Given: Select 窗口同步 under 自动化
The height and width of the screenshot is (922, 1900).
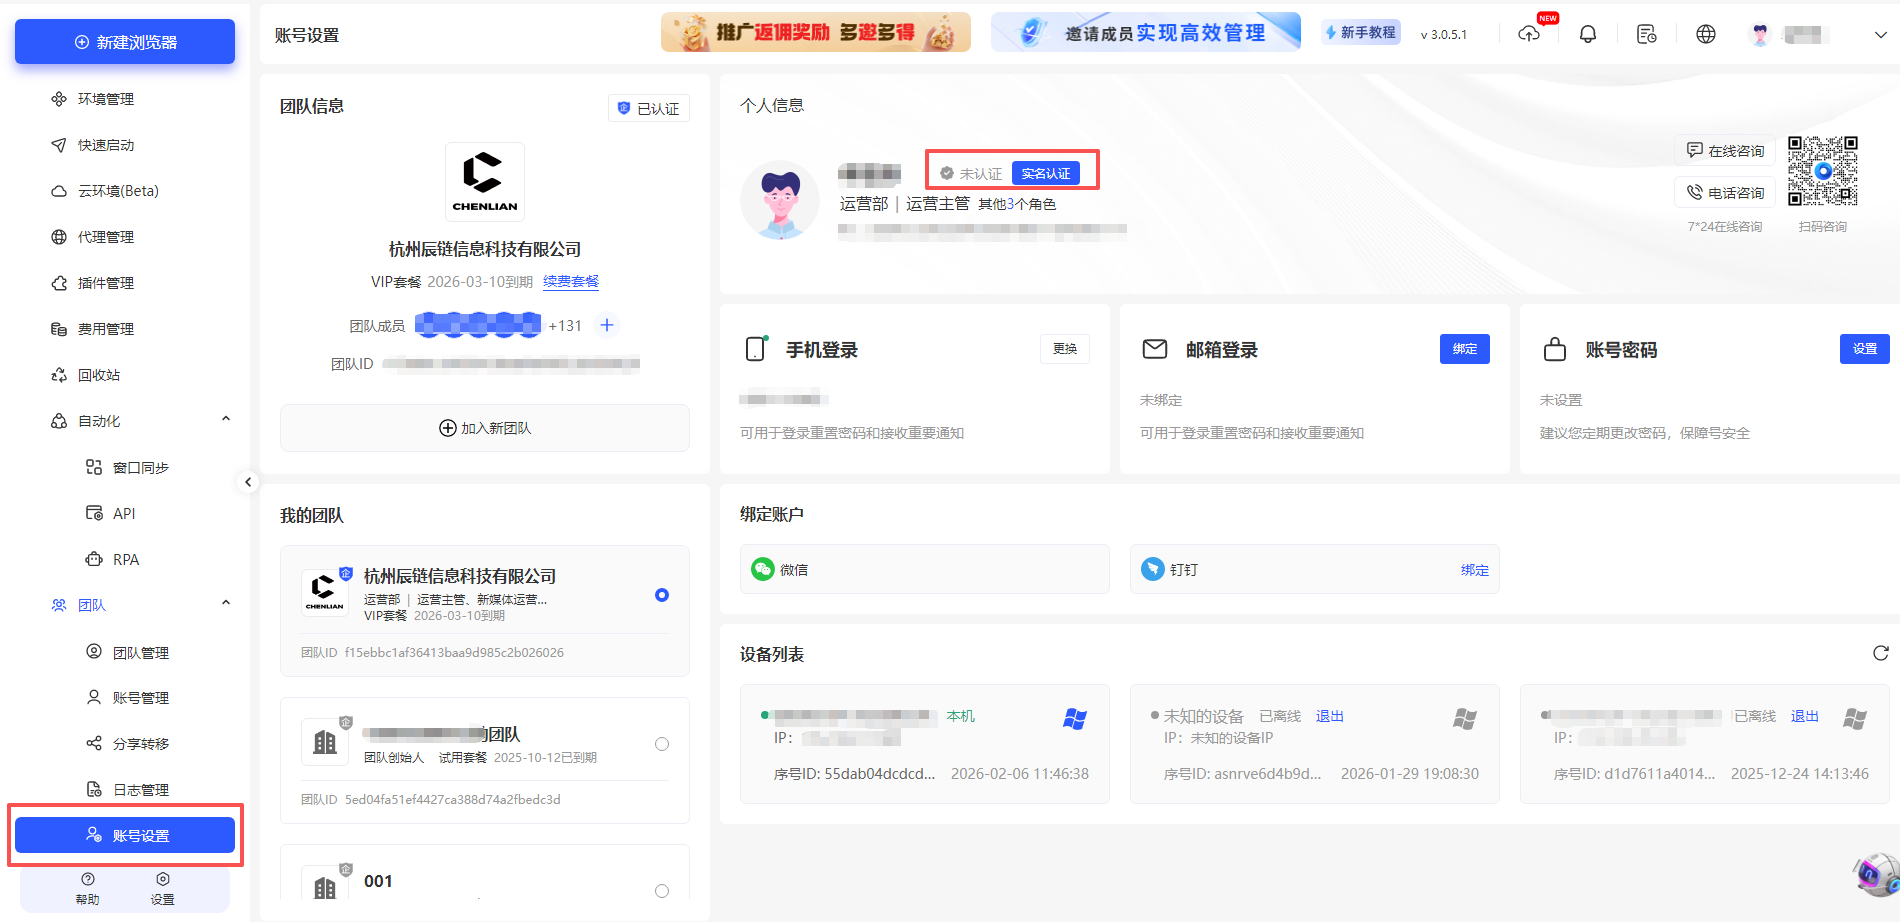Looking at the screenshot, I should tap(140, 466).
